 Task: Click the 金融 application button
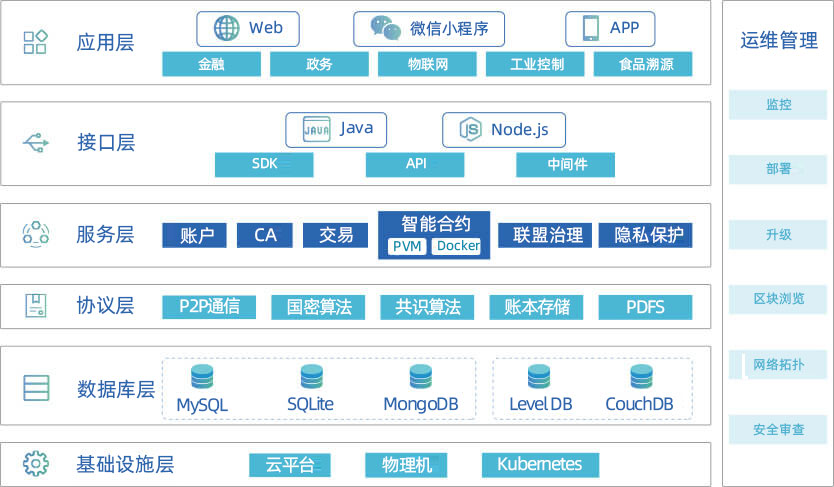point(211,65)
